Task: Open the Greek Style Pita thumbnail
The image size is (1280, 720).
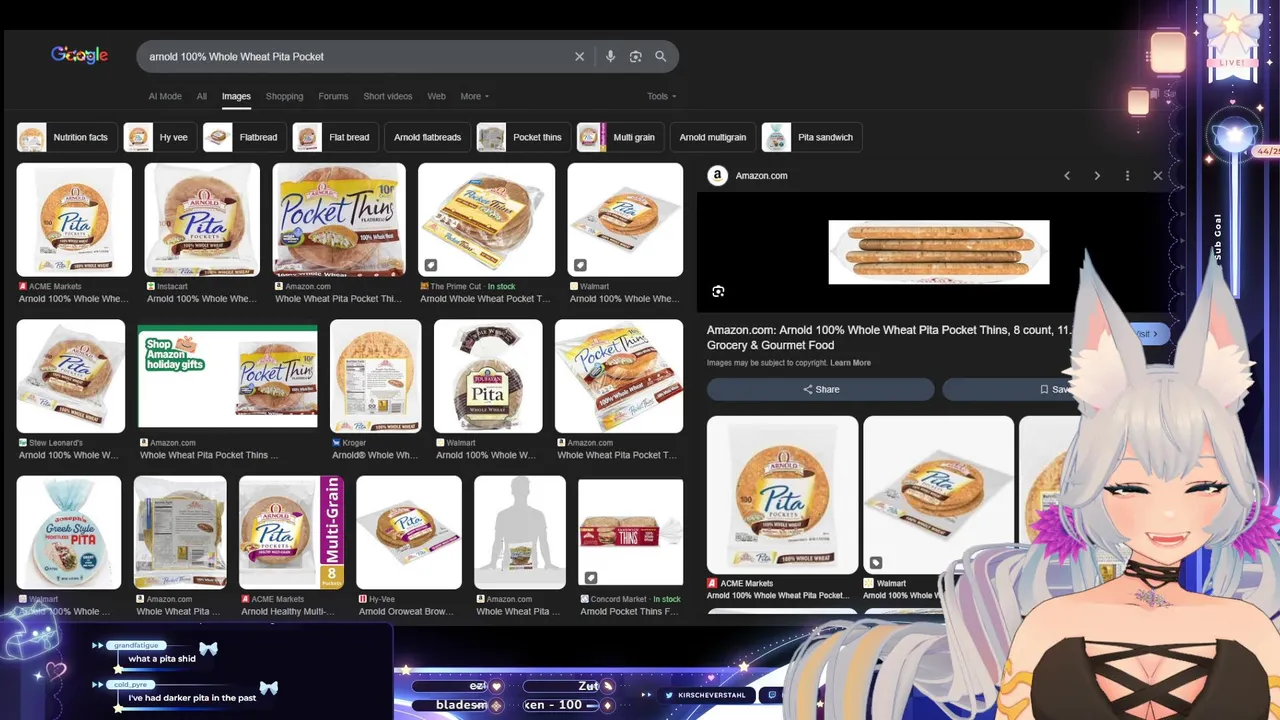Action: [x=69, y=532]
